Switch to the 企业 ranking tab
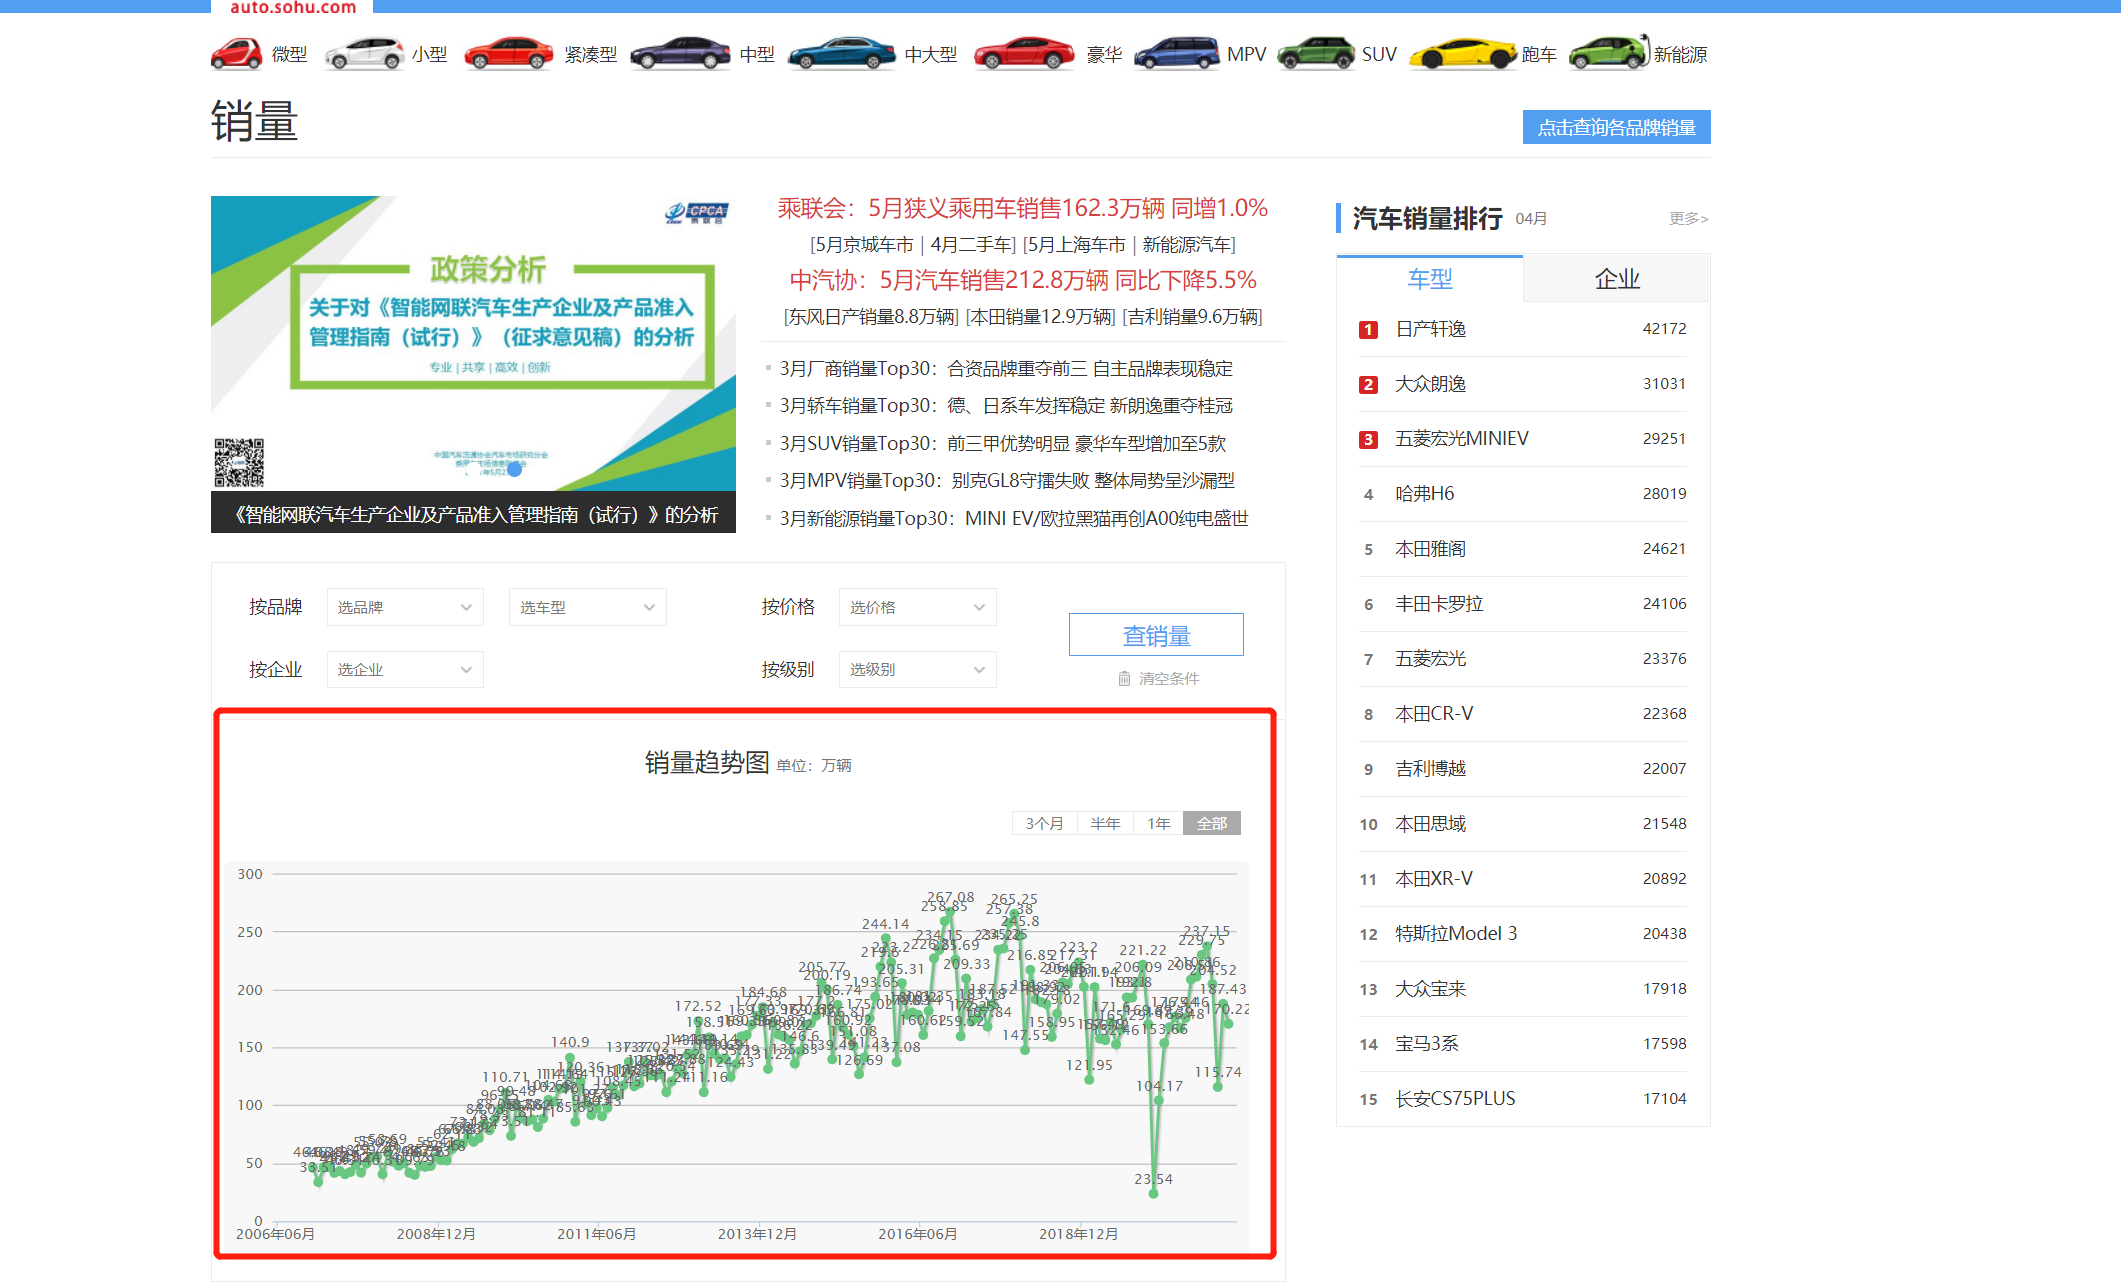This screenshot has width=2121, height=1282. (1617, 279)
